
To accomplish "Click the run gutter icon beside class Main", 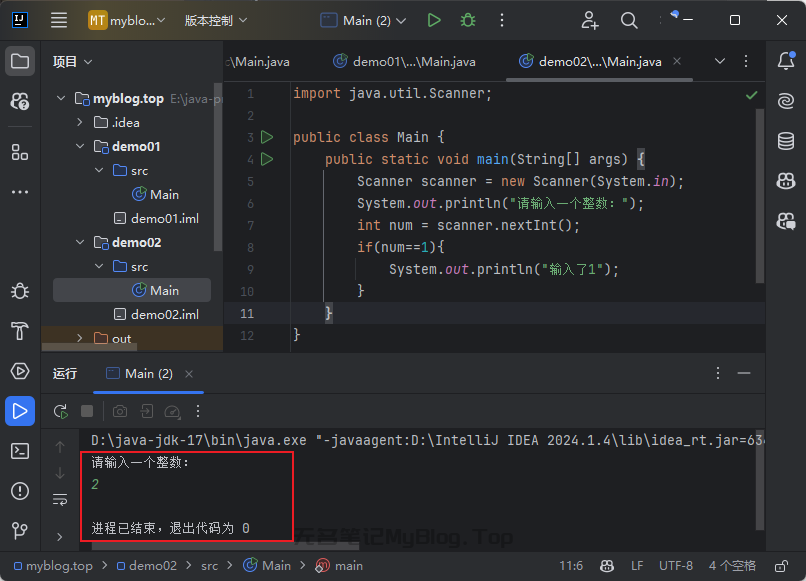I will (x=267, y=137).
